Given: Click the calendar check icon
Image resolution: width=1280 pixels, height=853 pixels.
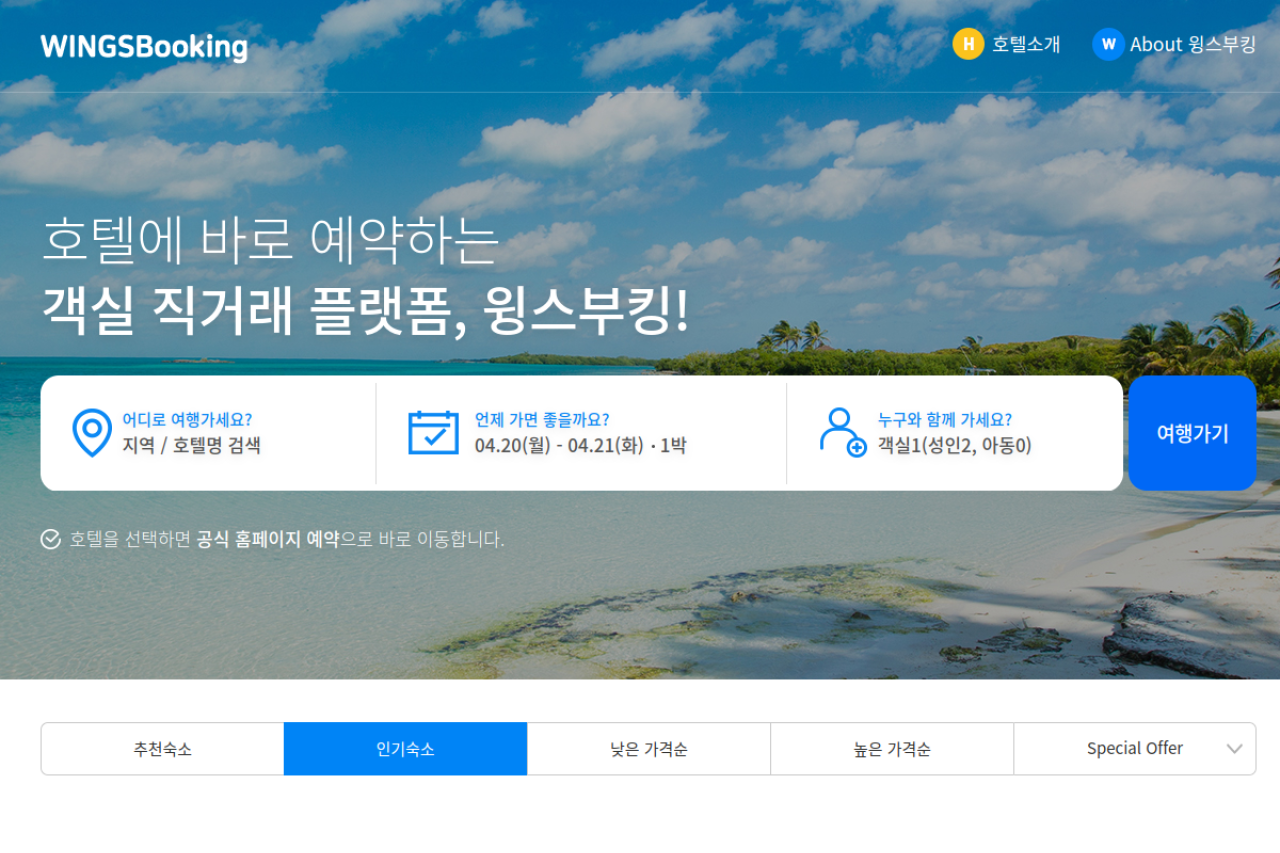Looking at the screenshot, I should point(433,432).
